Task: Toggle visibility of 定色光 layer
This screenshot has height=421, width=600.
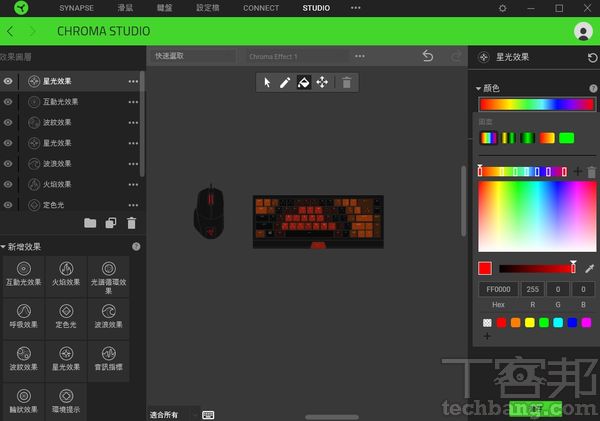Action: (x=8, y=205)
